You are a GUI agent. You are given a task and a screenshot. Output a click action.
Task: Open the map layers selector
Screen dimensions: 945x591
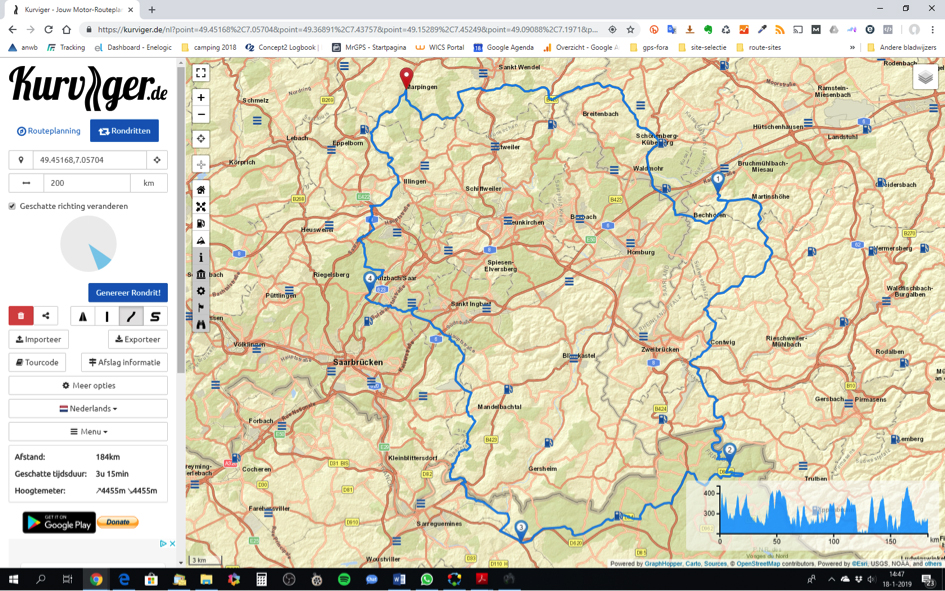point(925,77)
